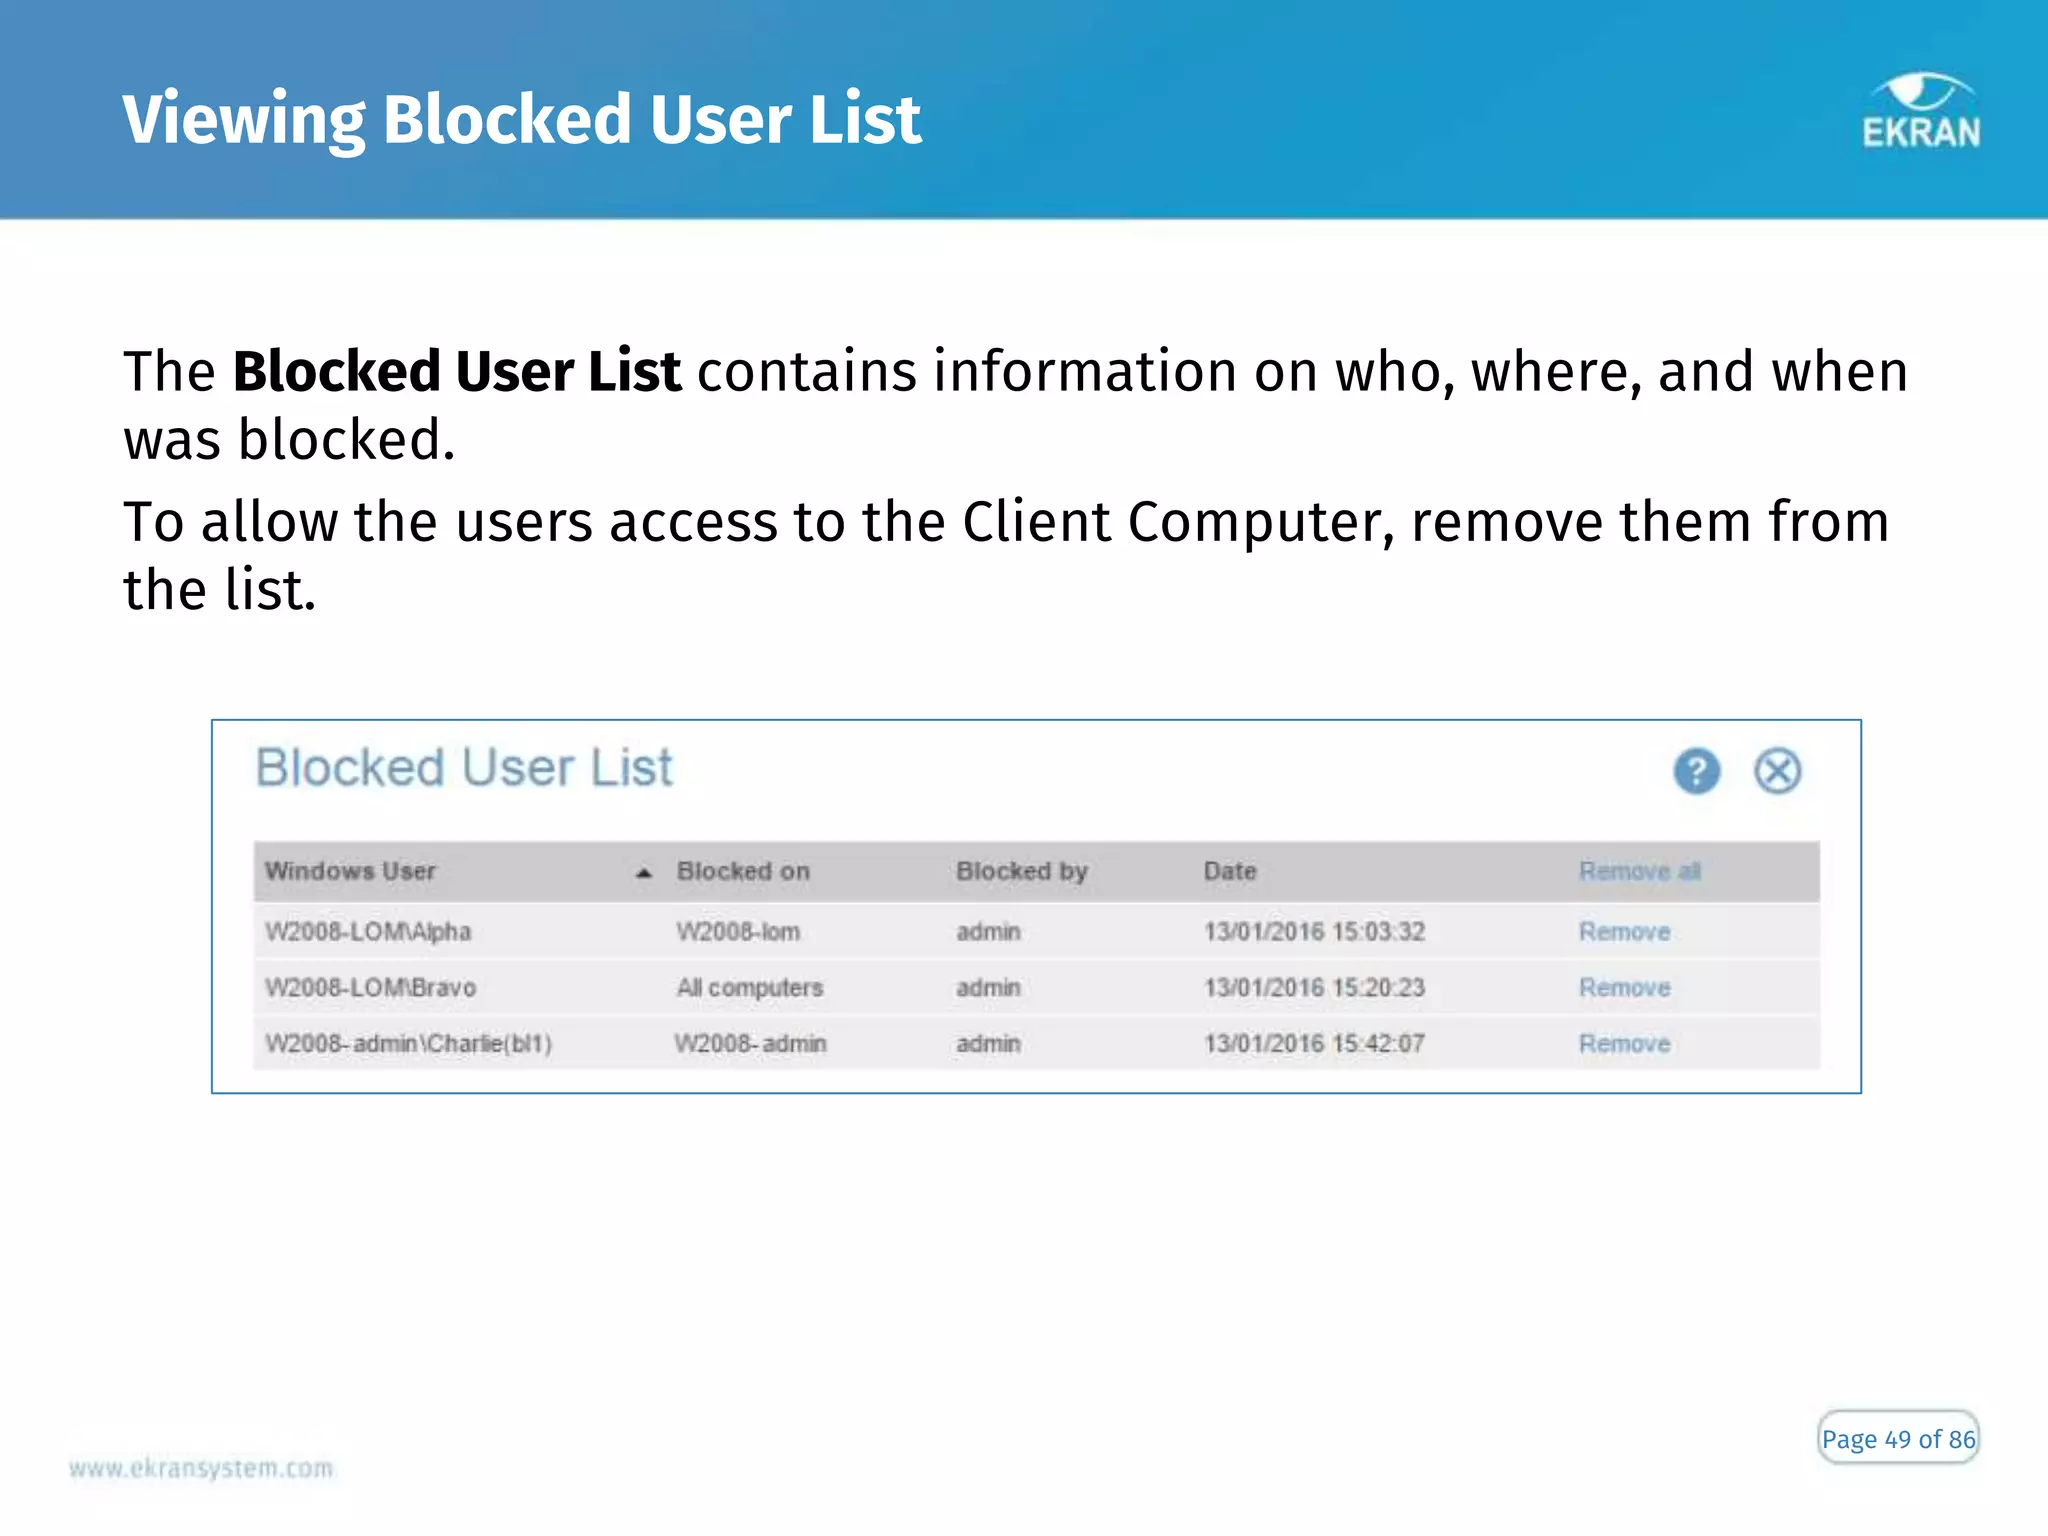Click the All computers cell
The height and width of the screenshot is (1536, 2048).
pyautogui.click(x=750, y=987)
